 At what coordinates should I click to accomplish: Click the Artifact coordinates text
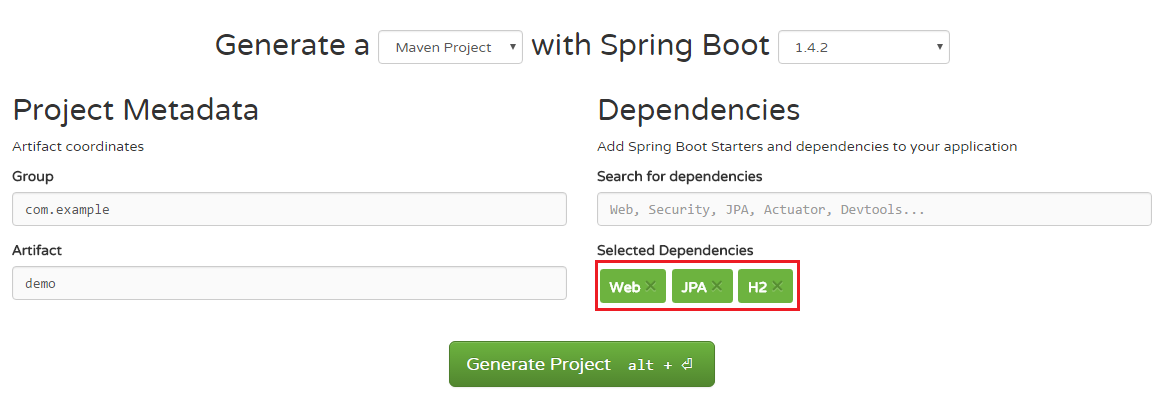coord(78,147)
